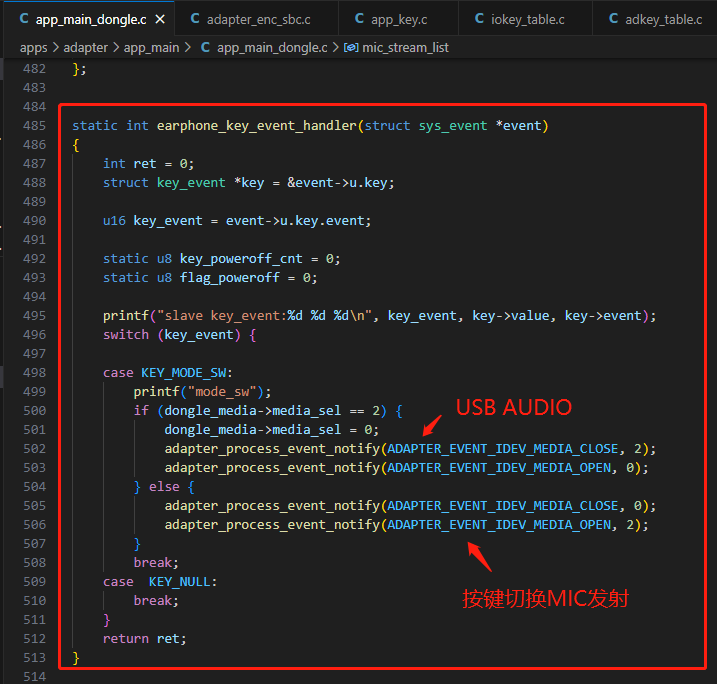The width and height of the screenshot is (717, 684).
Task: Click KEY_NULL case label
Action: (179, 582)
